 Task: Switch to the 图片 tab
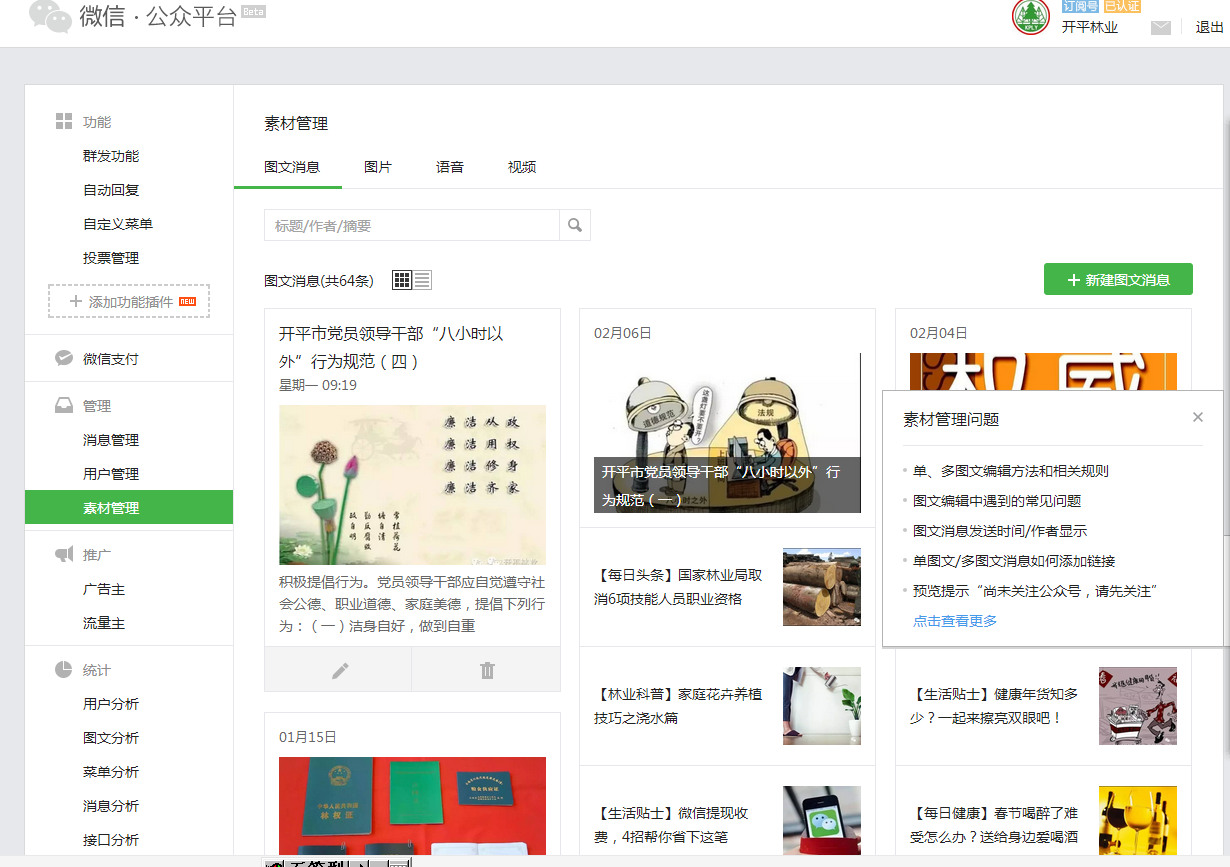pyautogui.click(x=378, y=167)
